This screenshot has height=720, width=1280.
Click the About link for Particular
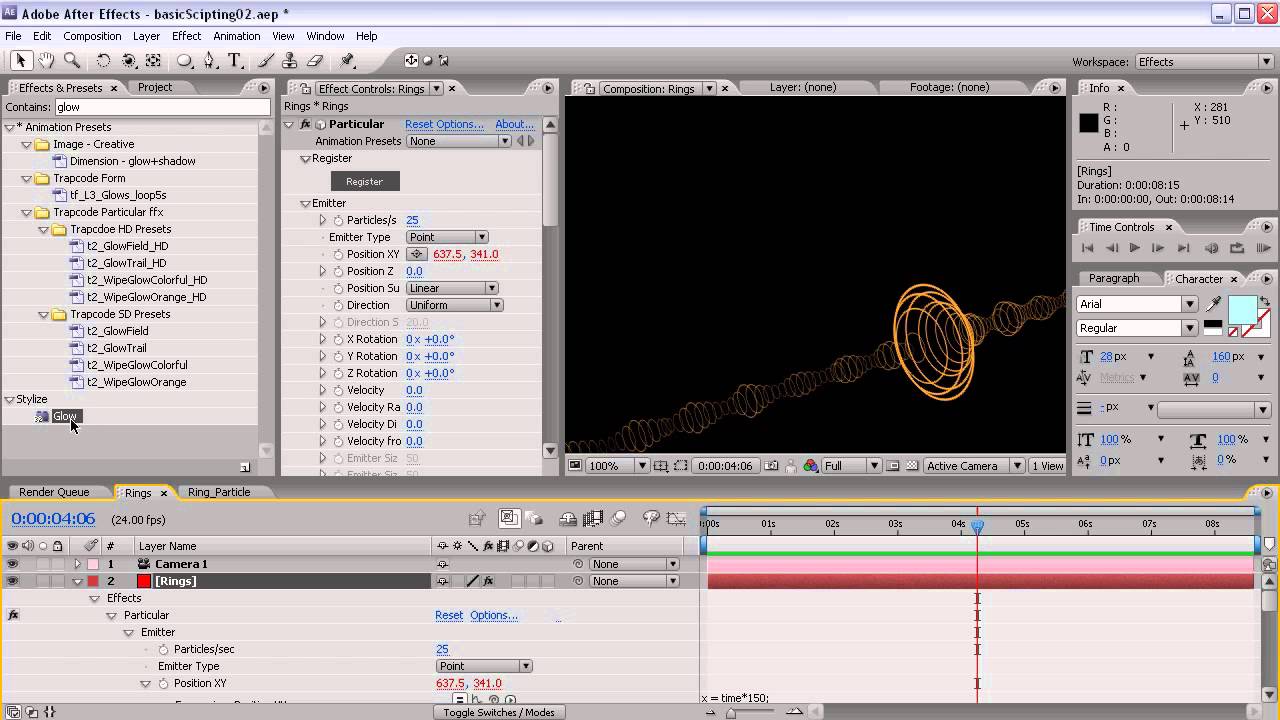pos(515,124)
